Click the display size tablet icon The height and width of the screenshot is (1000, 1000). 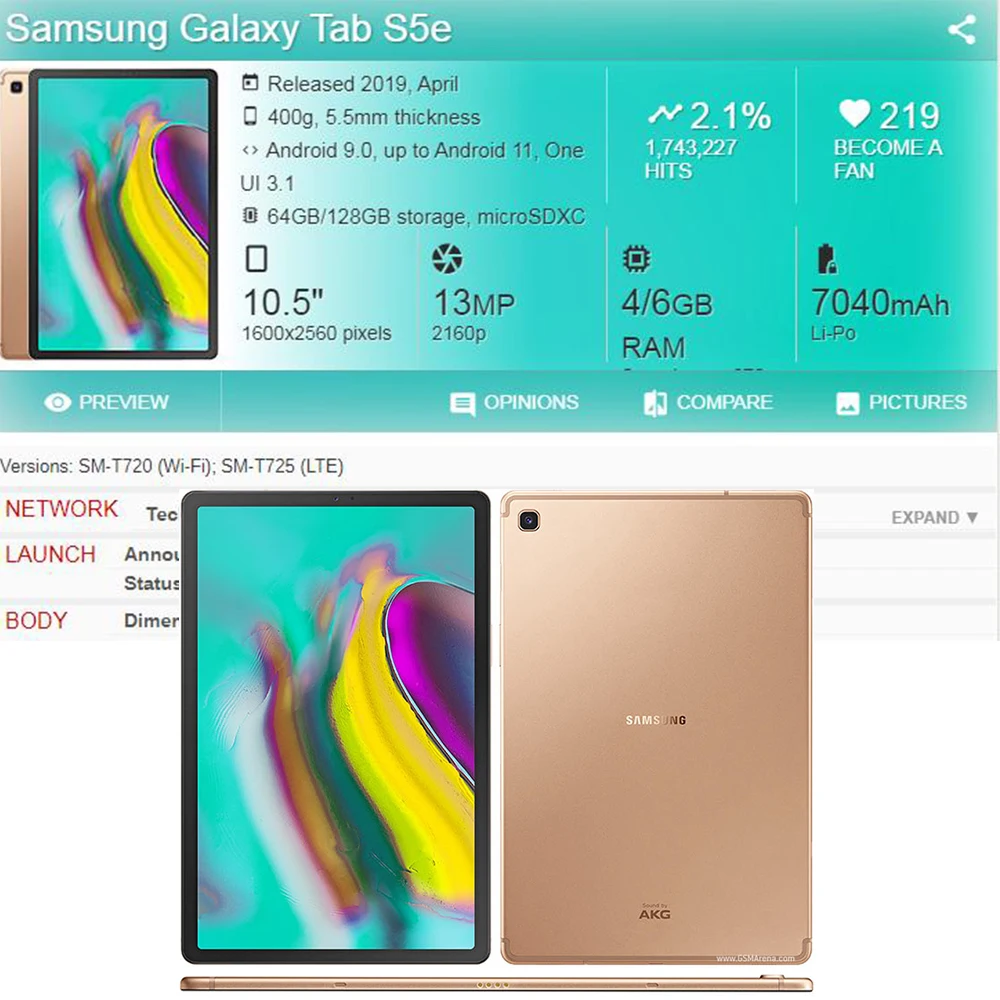256,258
